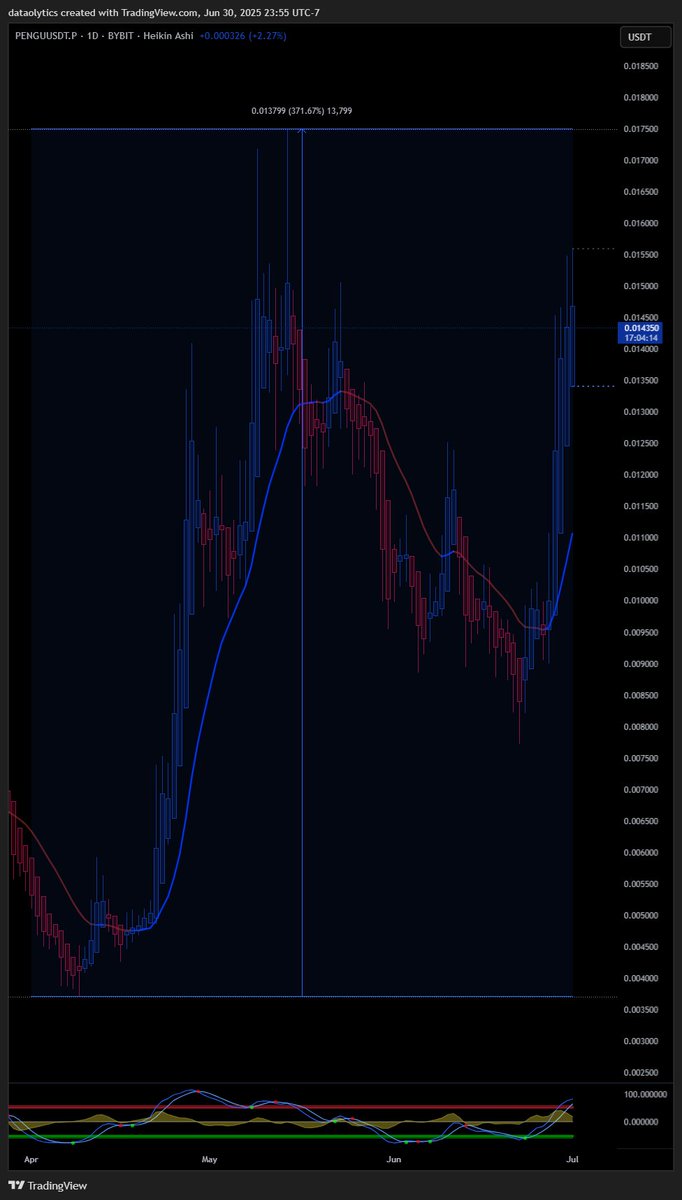
Task: Click the May label on time axis
Action: point(209,1160)
